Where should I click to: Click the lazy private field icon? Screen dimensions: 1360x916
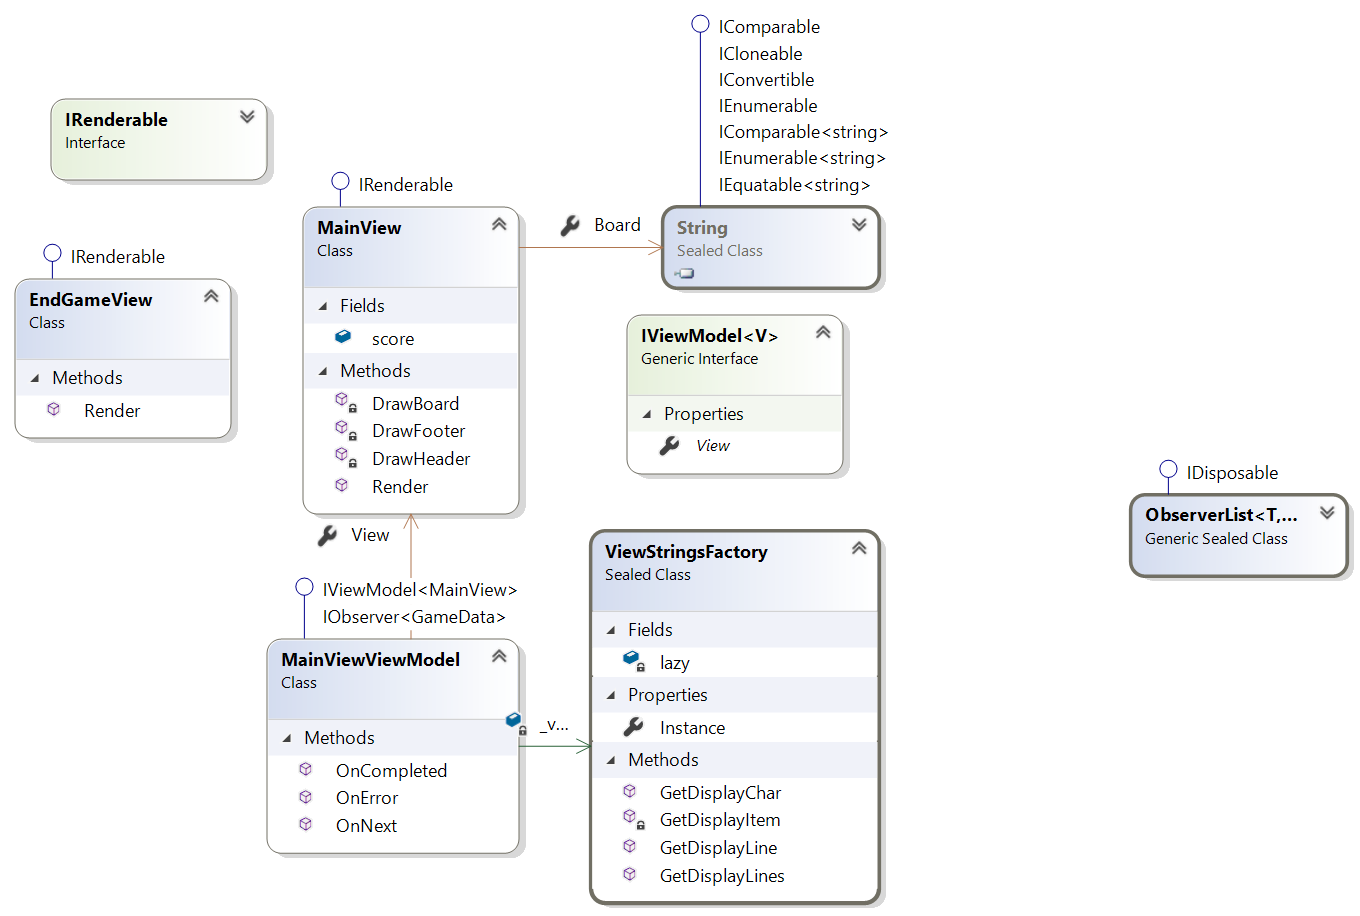pyautogui.click(x=633, y=661)
